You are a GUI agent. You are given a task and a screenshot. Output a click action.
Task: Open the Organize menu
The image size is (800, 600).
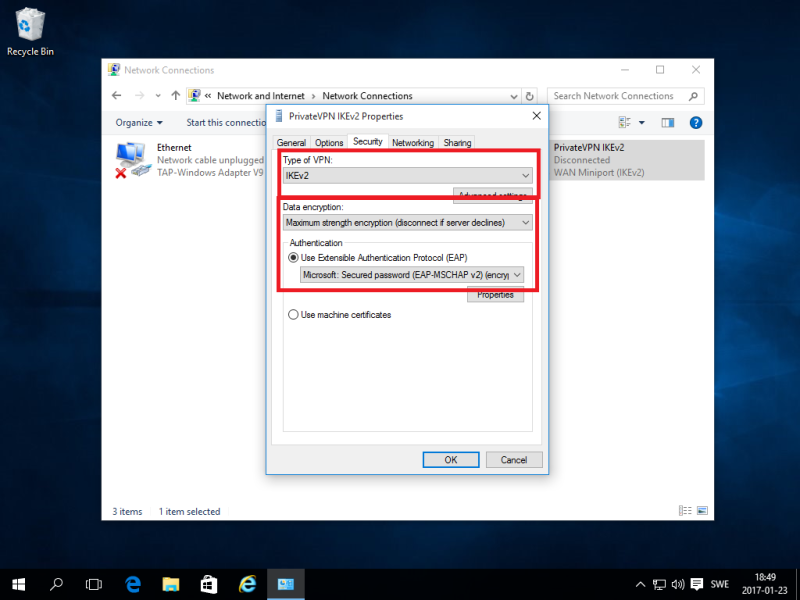139,122
